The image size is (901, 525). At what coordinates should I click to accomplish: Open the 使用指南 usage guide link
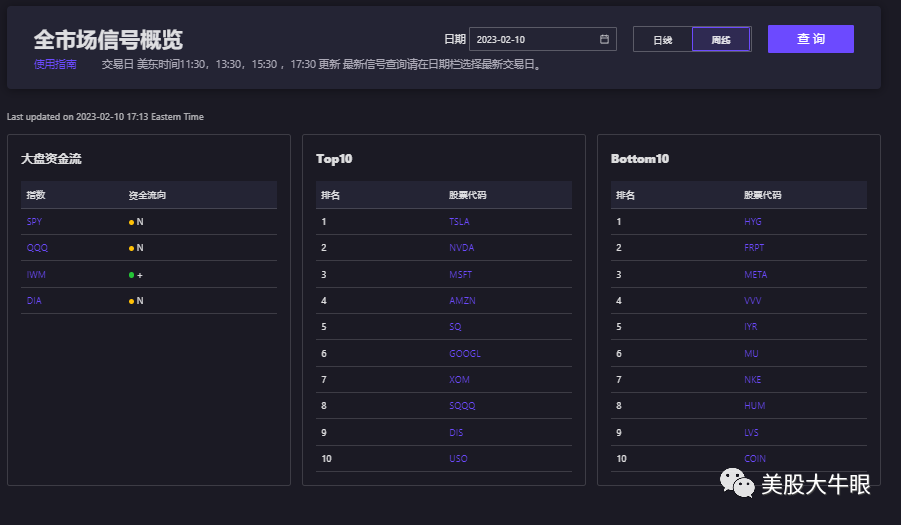click(x=55, y=64)
